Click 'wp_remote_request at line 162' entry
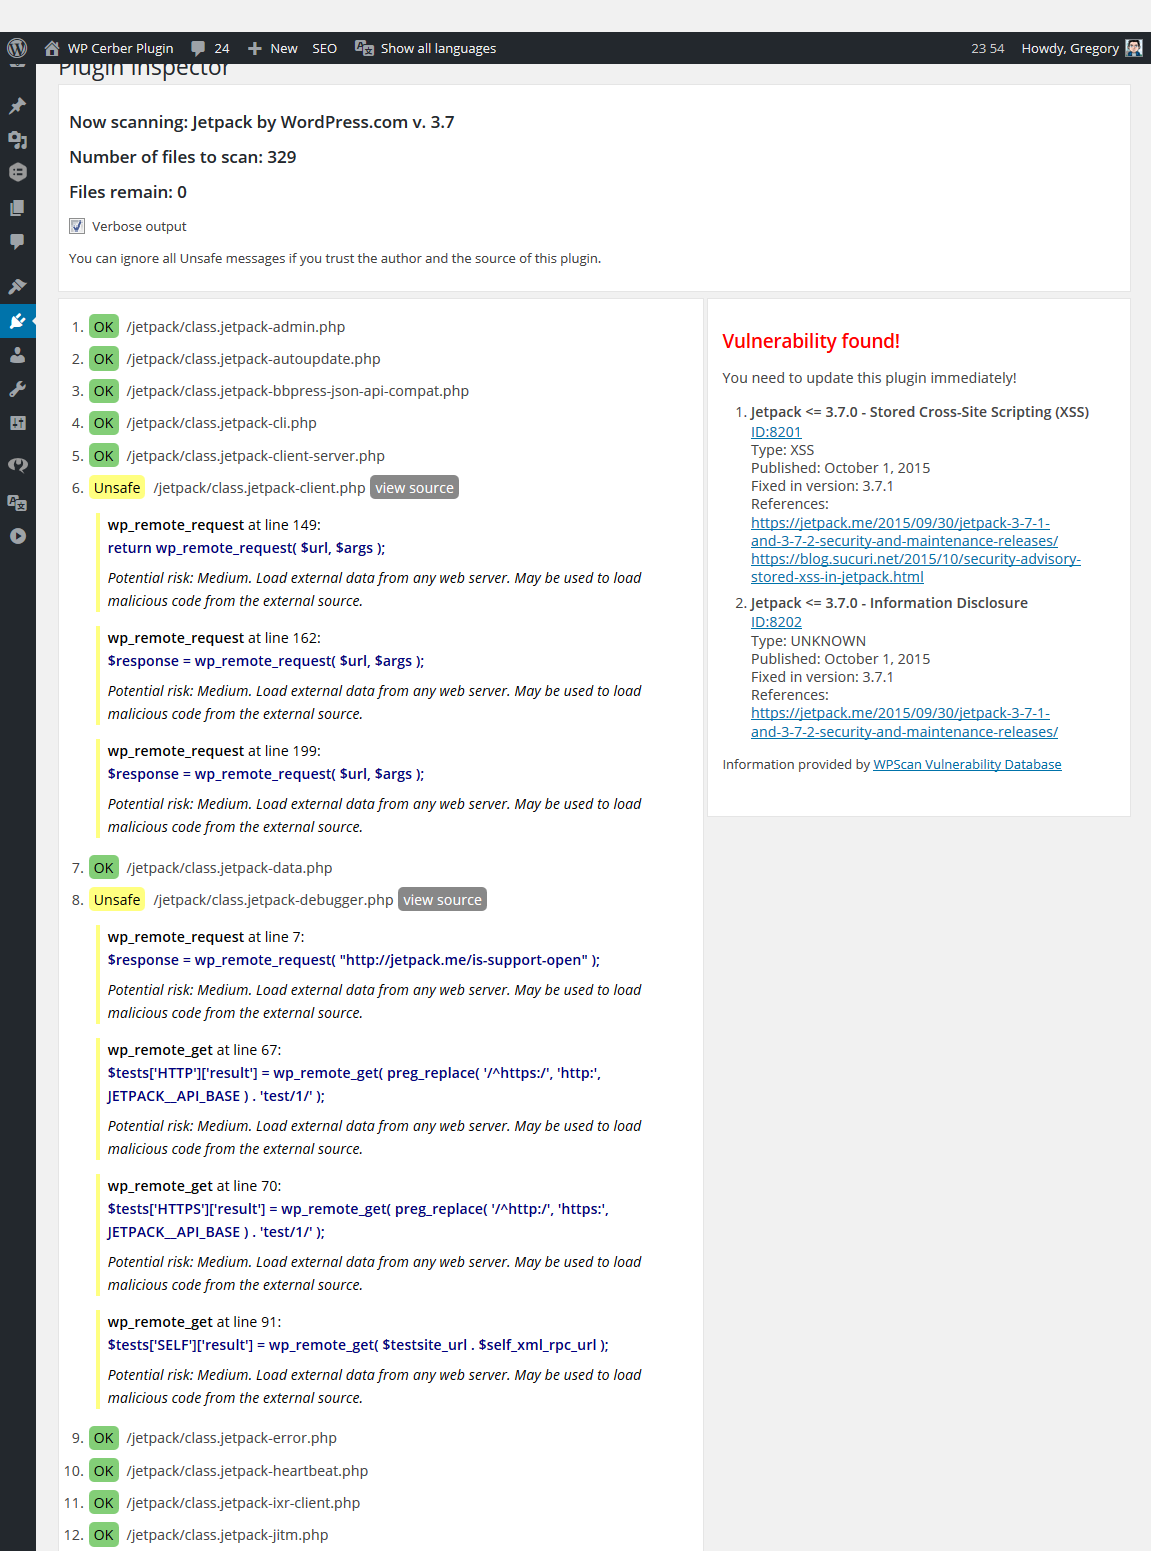1151x1551 pixels. coord(214,638)
